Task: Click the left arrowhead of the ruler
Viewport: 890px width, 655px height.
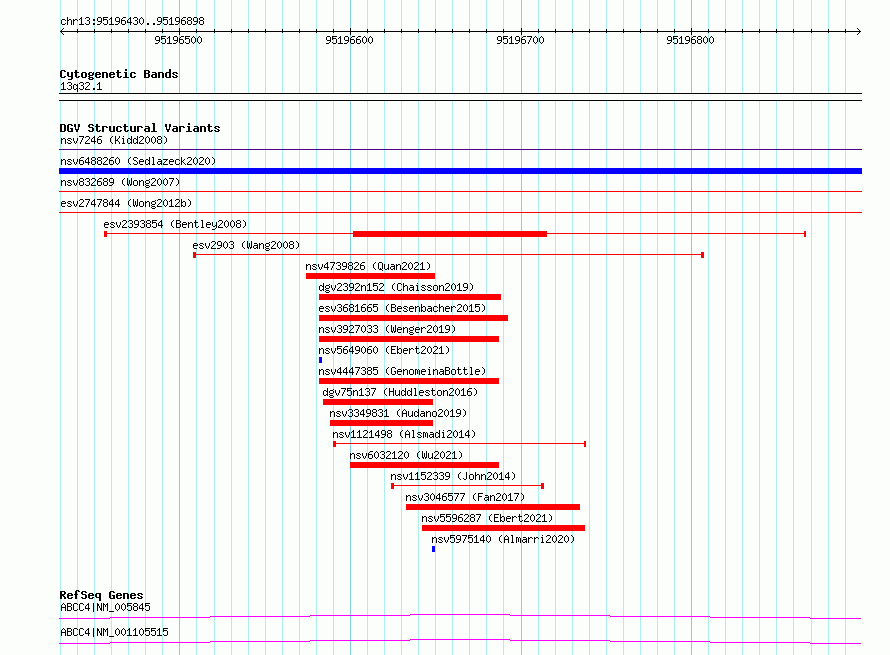Action: tap(62, 31)
